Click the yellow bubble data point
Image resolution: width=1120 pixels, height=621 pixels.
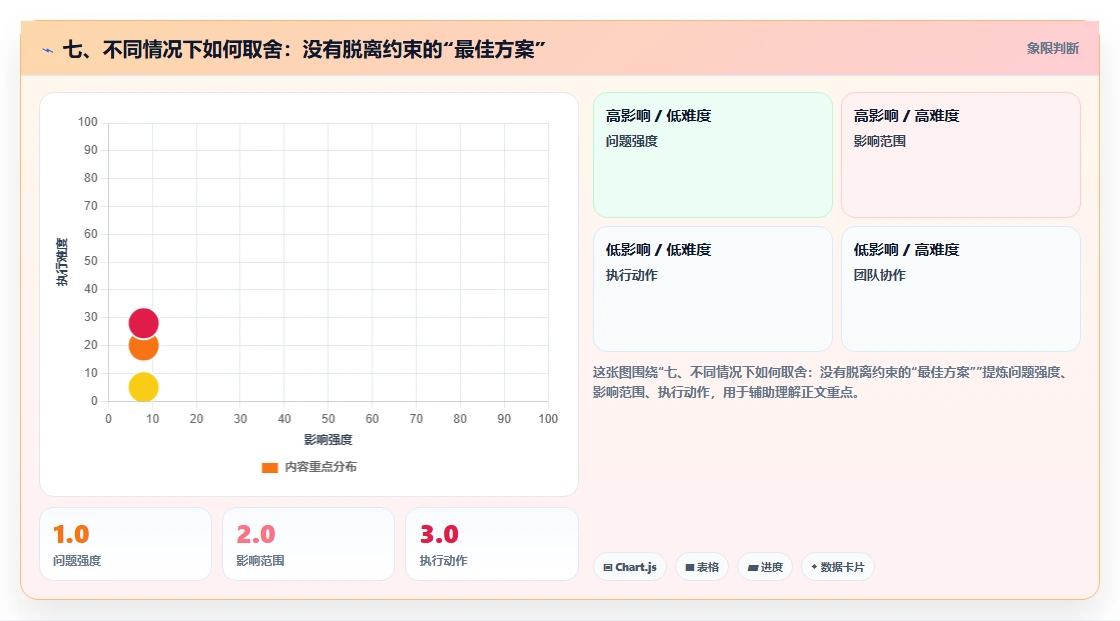click(x=144, y=387)
